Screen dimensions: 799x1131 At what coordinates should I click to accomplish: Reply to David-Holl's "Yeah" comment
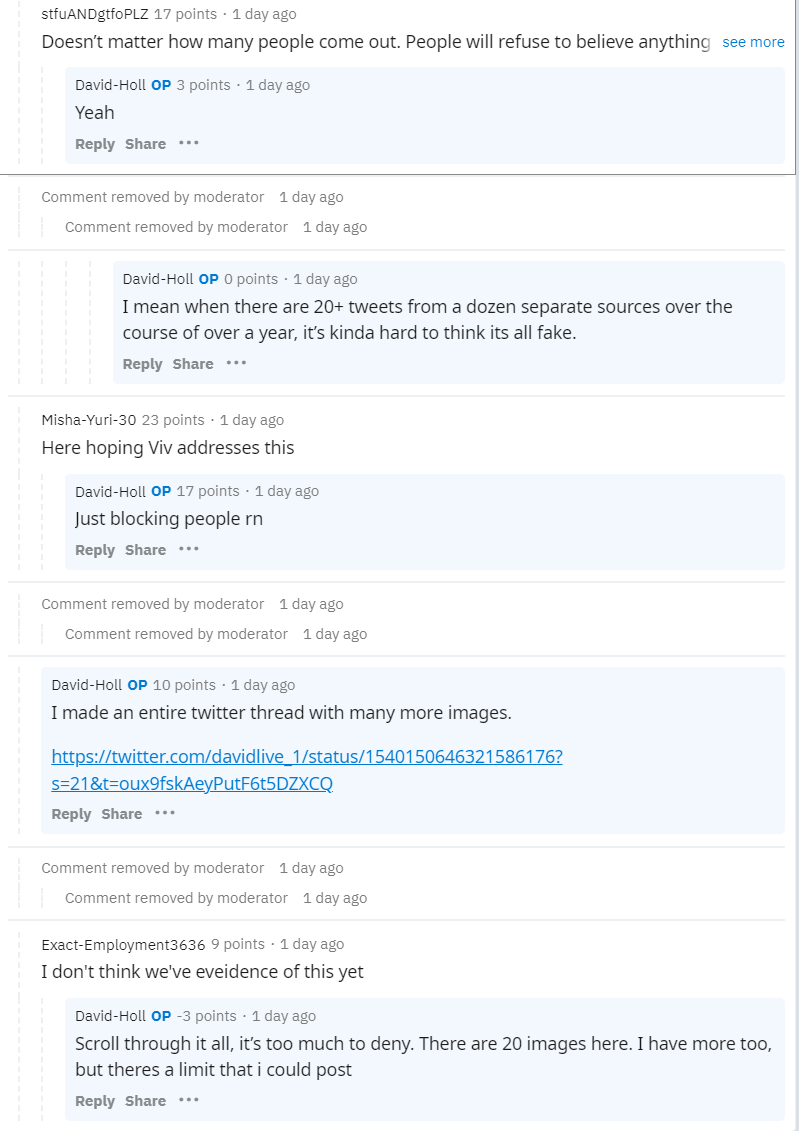tap(95, 144)
